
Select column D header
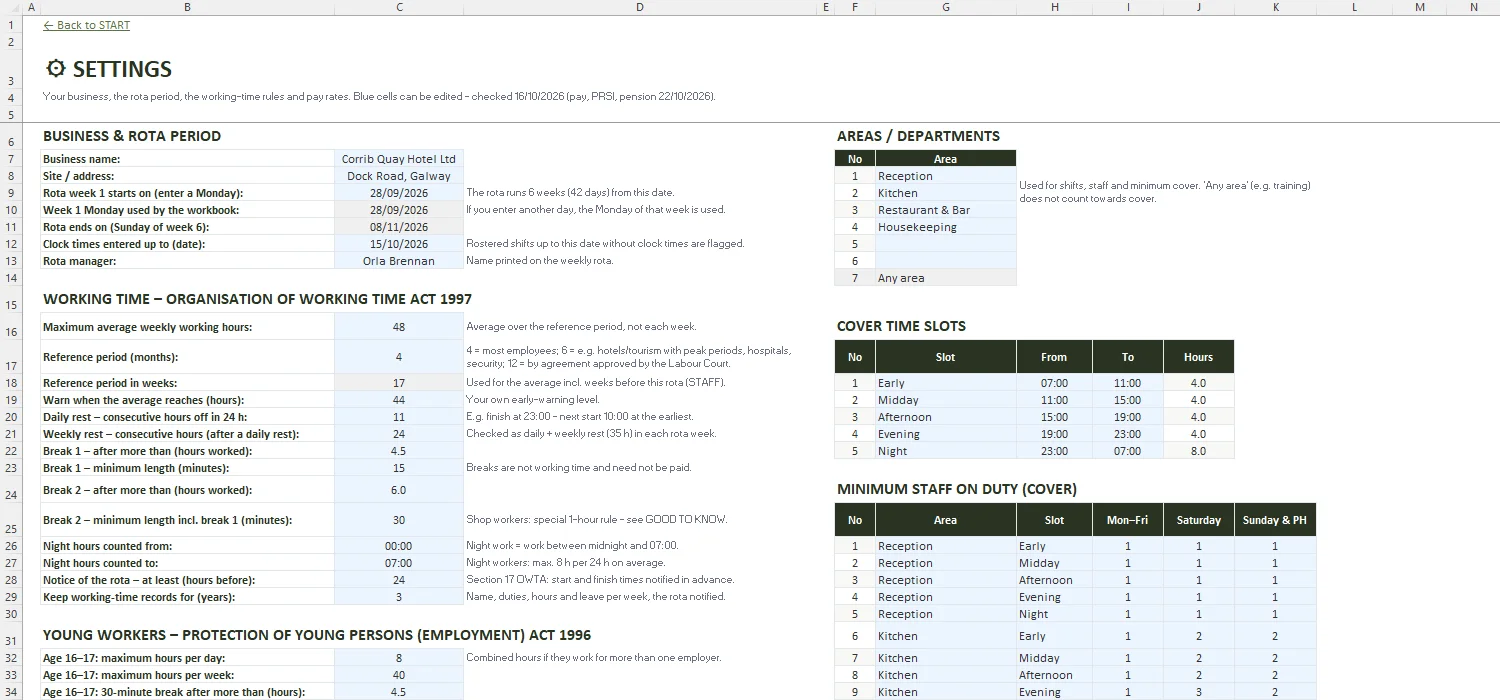(x=640, y=7)
